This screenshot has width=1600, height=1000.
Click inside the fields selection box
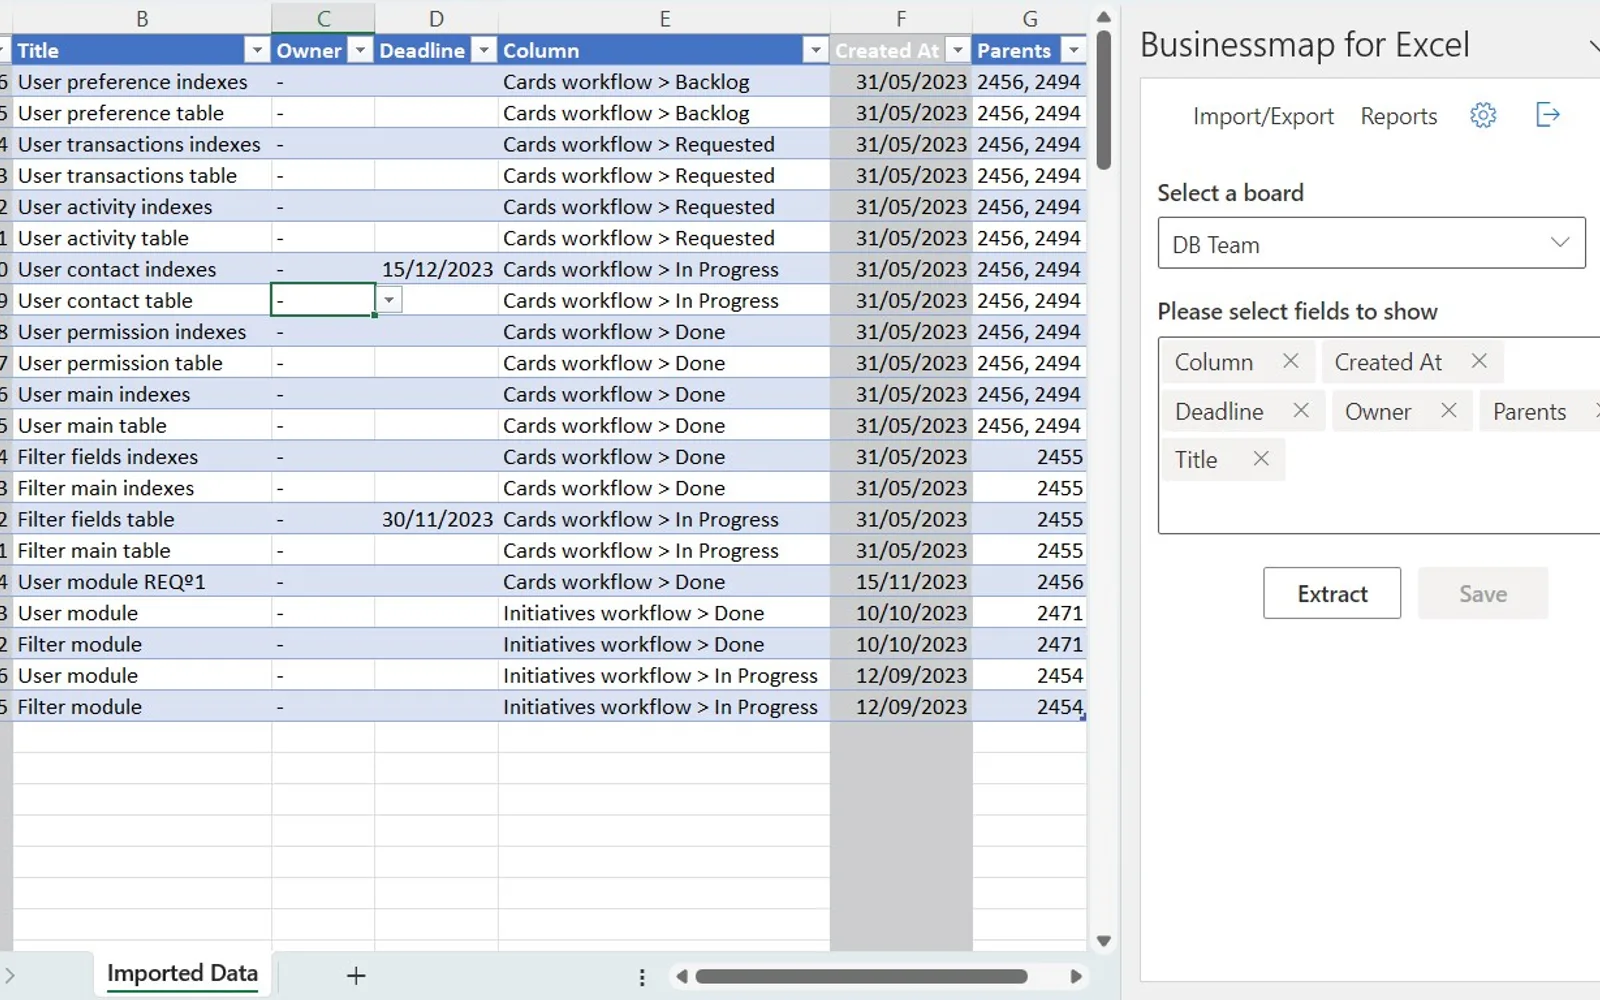click(1379, 435)
